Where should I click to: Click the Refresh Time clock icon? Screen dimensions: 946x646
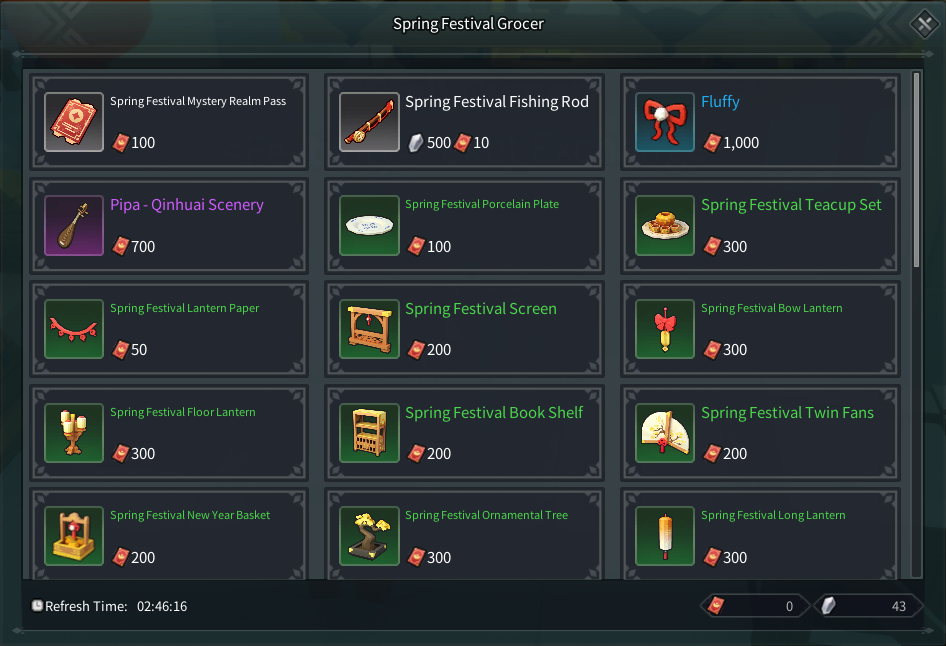37,606
